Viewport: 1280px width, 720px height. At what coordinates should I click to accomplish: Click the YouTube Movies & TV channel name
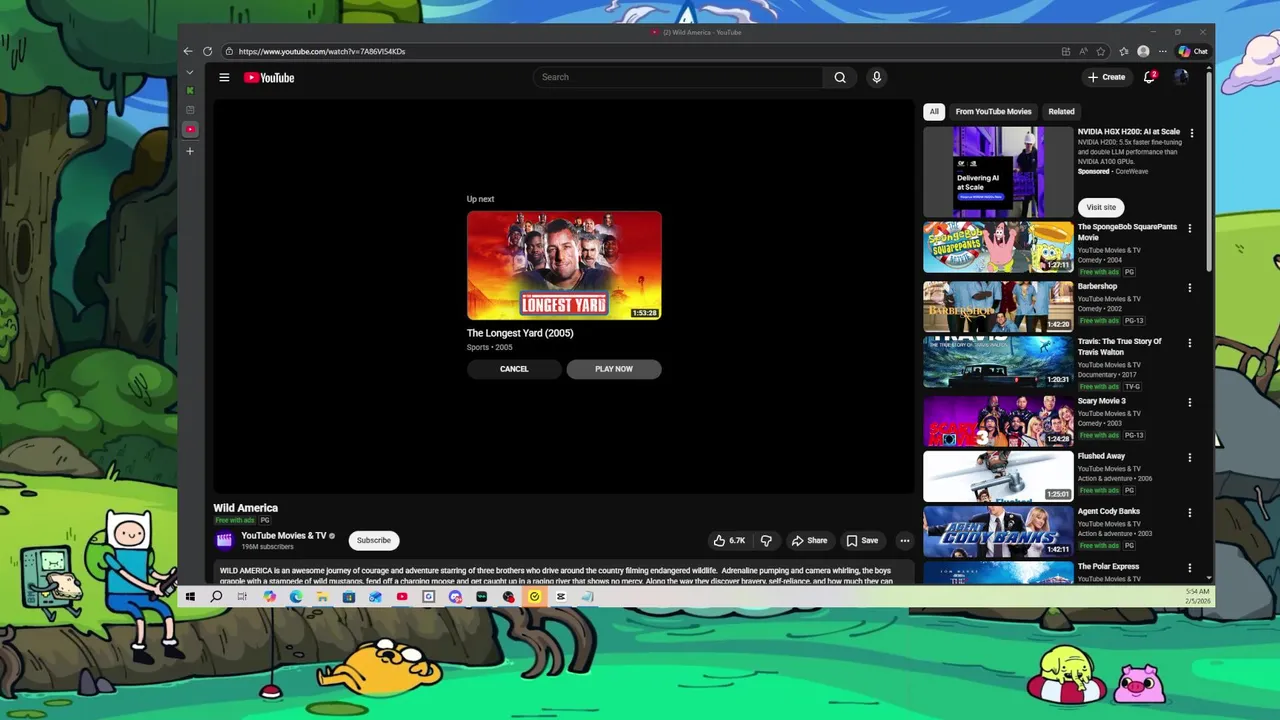[284, 535]
